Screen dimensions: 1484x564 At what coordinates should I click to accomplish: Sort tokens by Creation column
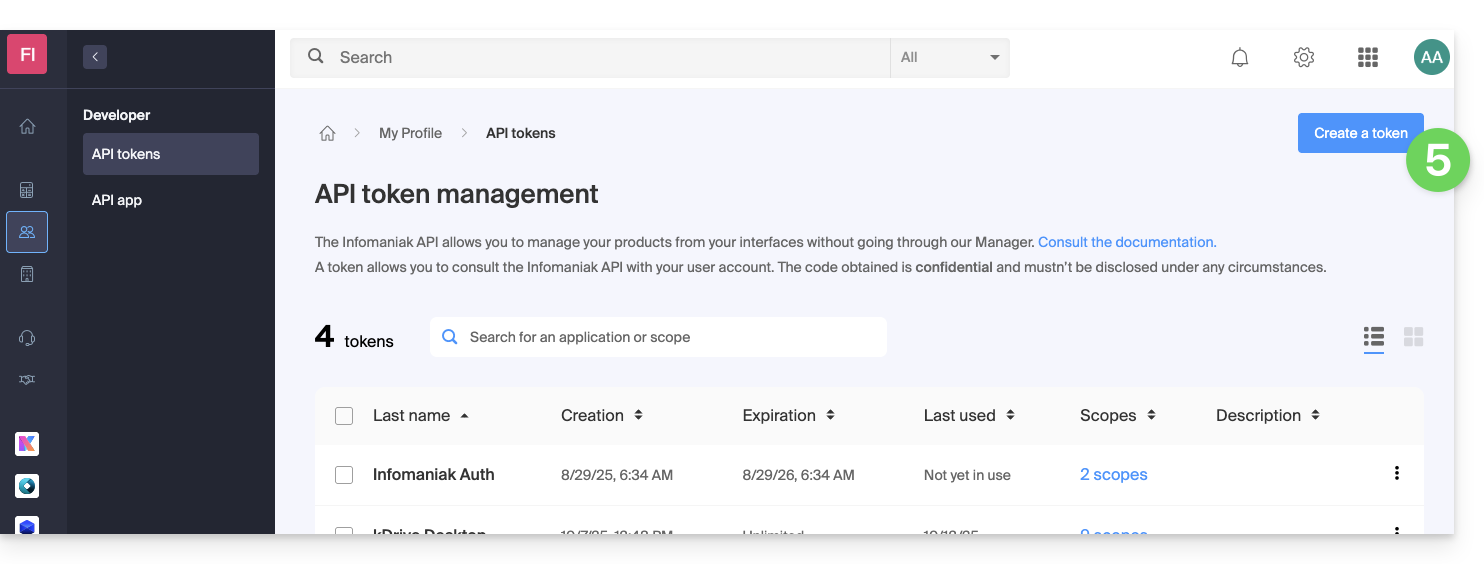pos(601,415)
